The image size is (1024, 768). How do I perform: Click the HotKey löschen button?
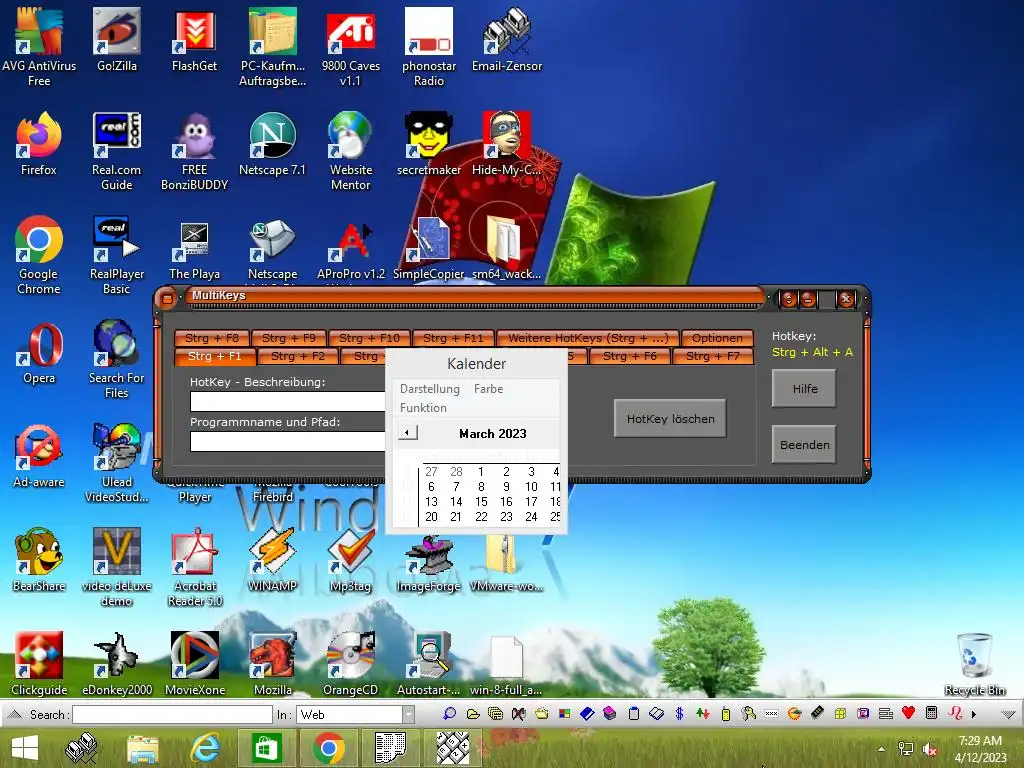pyautogui.click(x=670, y=419)
